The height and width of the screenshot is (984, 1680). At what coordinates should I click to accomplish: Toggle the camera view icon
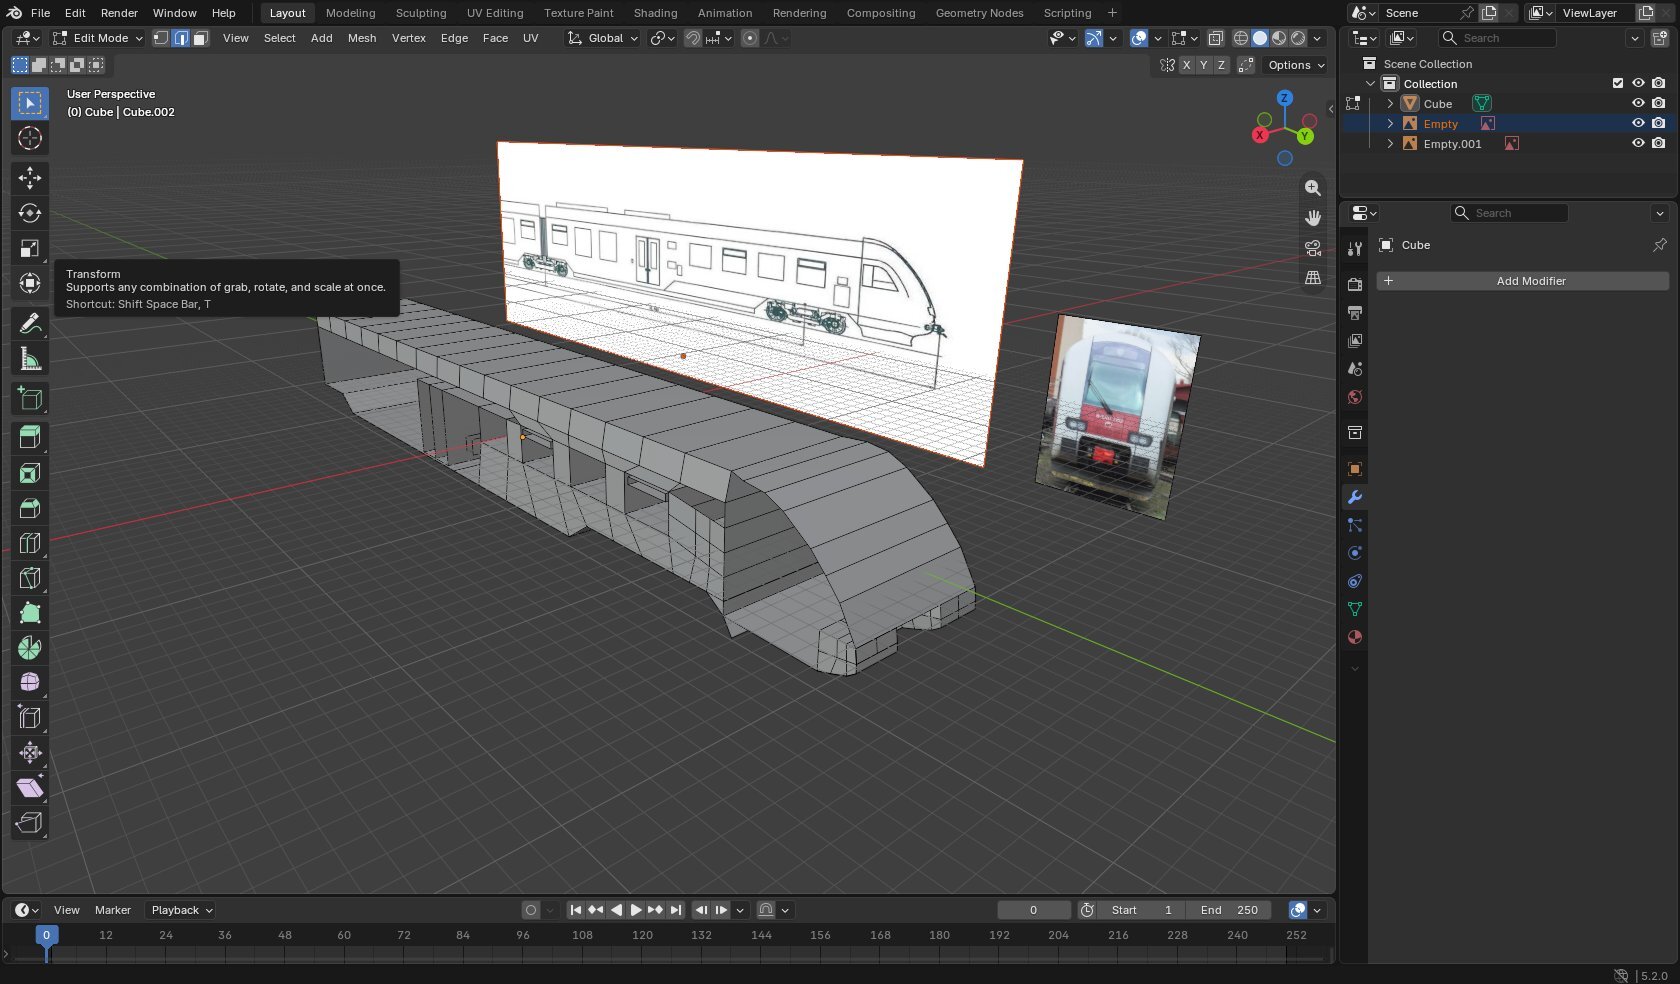tap(1313, 248)
